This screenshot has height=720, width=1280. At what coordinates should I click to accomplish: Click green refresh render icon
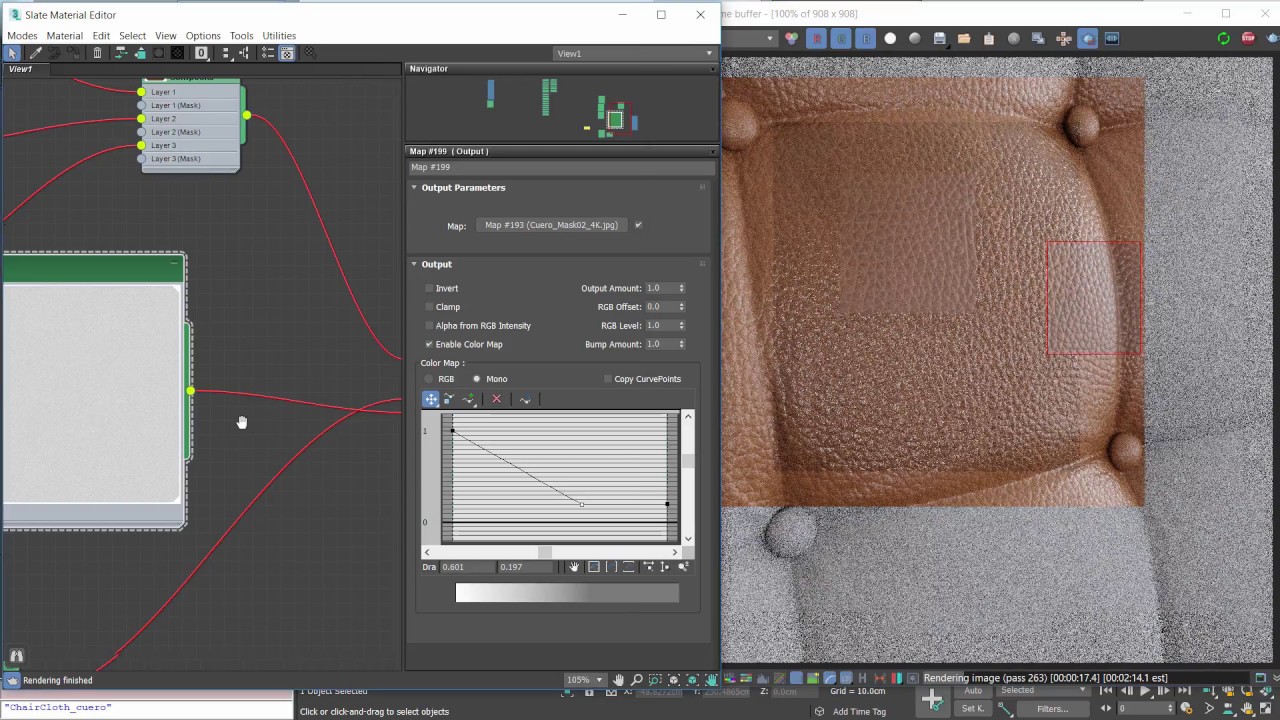tap(1224, 39)
